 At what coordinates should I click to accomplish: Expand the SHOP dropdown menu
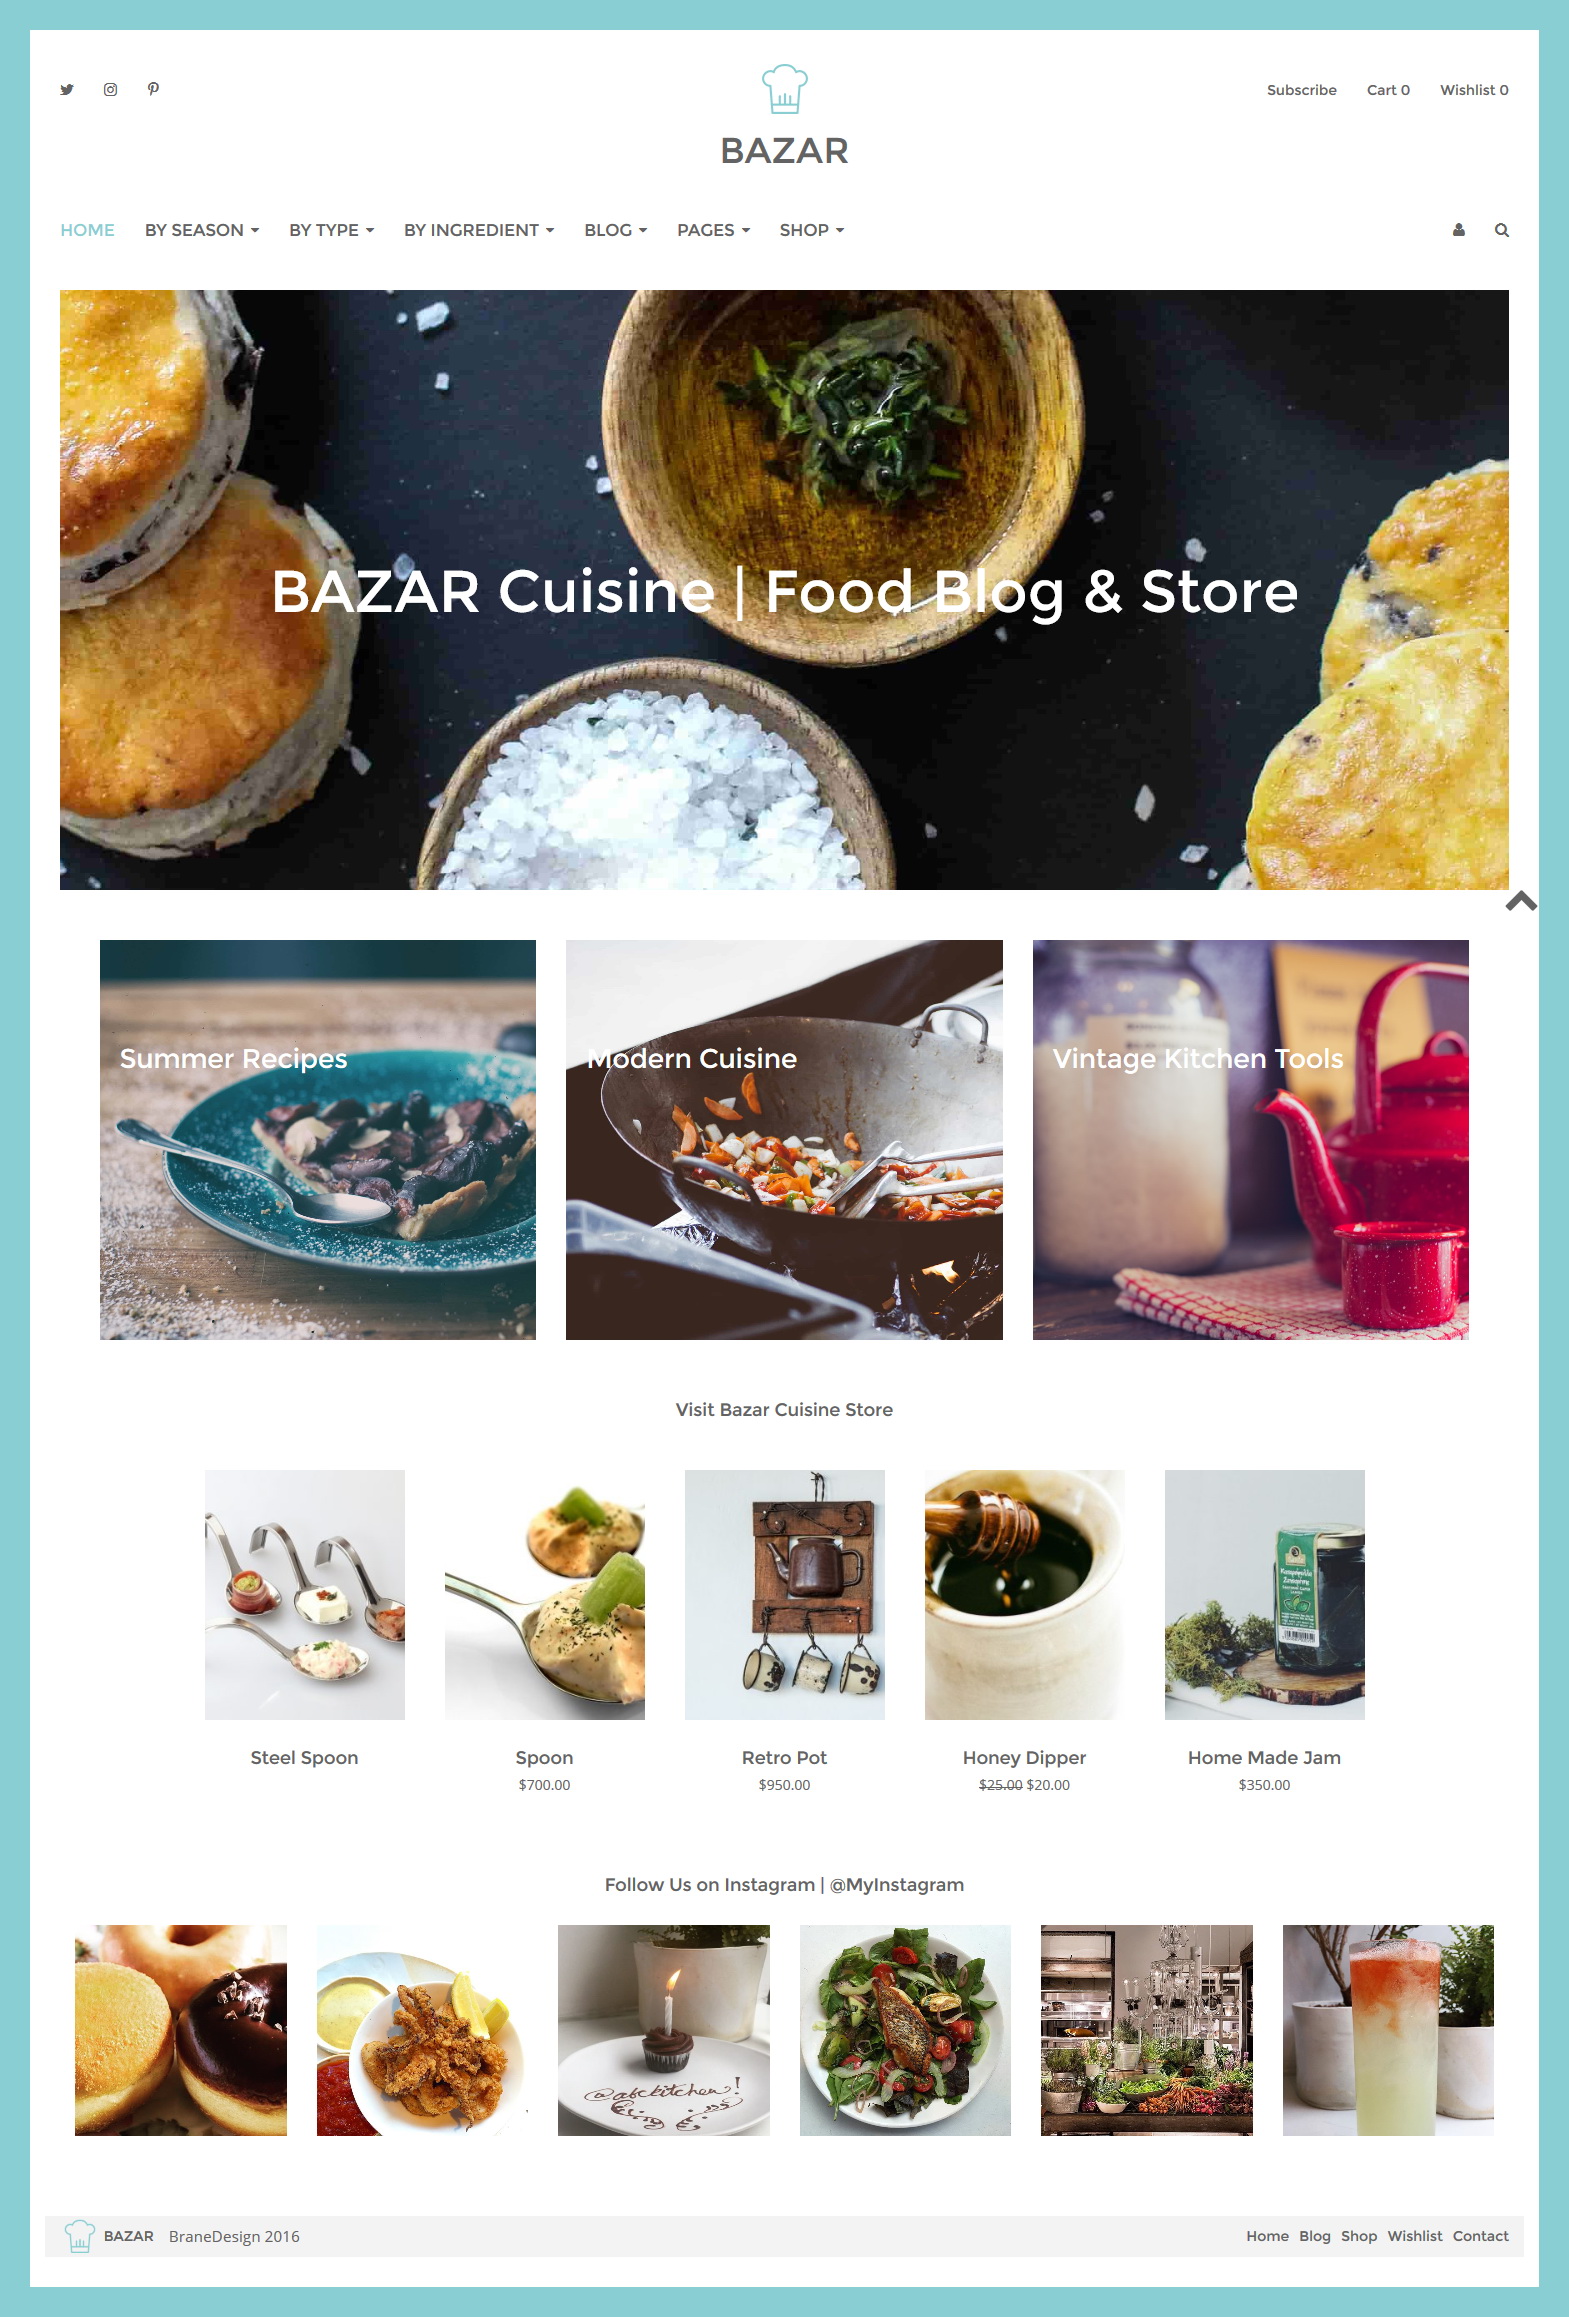coord(812,230)
